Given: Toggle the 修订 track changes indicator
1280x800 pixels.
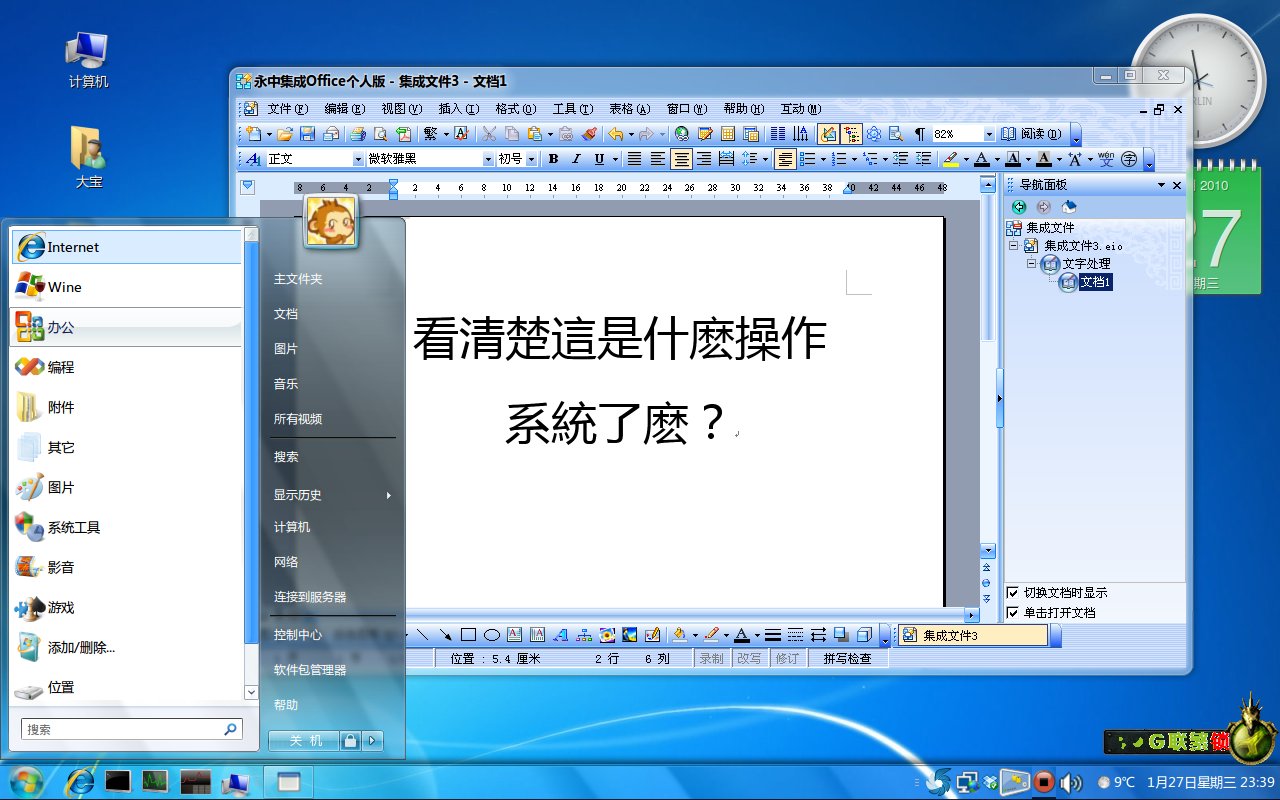Looking at the screenshot, I should click(x=787, y=658).
